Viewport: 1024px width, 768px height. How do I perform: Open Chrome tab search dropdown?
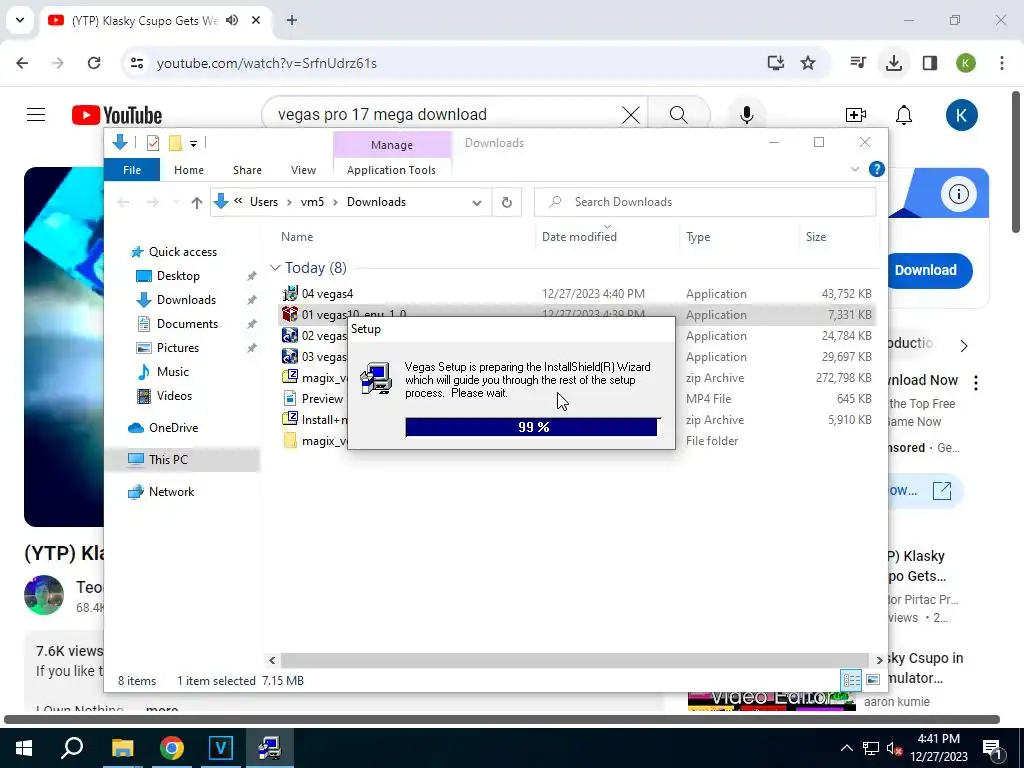(x=20, y=20)
